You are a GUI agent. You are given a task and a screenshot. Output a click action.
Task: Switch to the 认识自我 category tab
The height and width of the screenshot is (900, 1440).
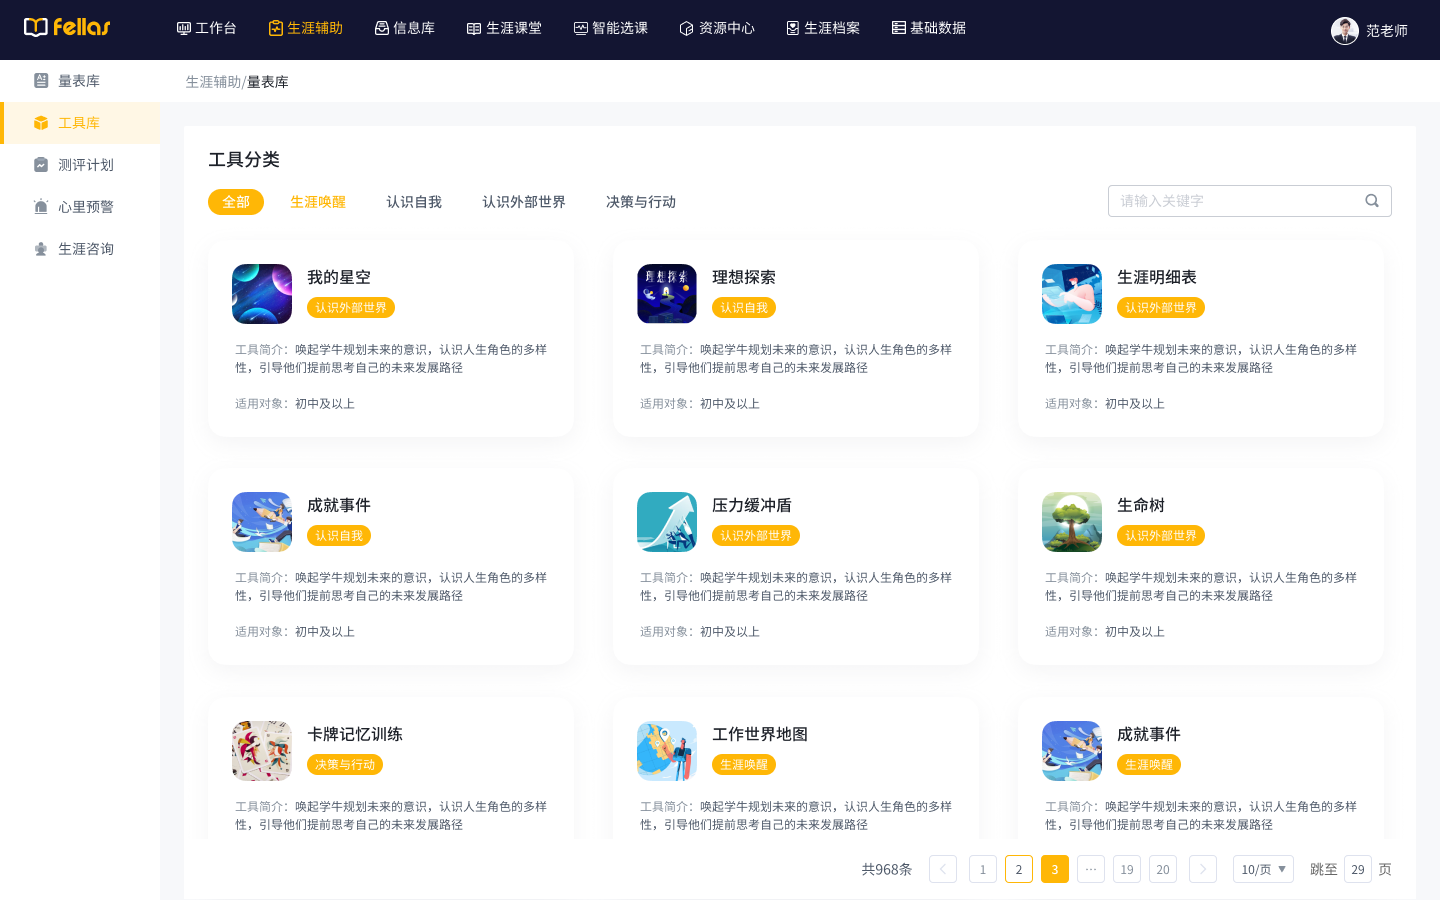coord(414,201)
